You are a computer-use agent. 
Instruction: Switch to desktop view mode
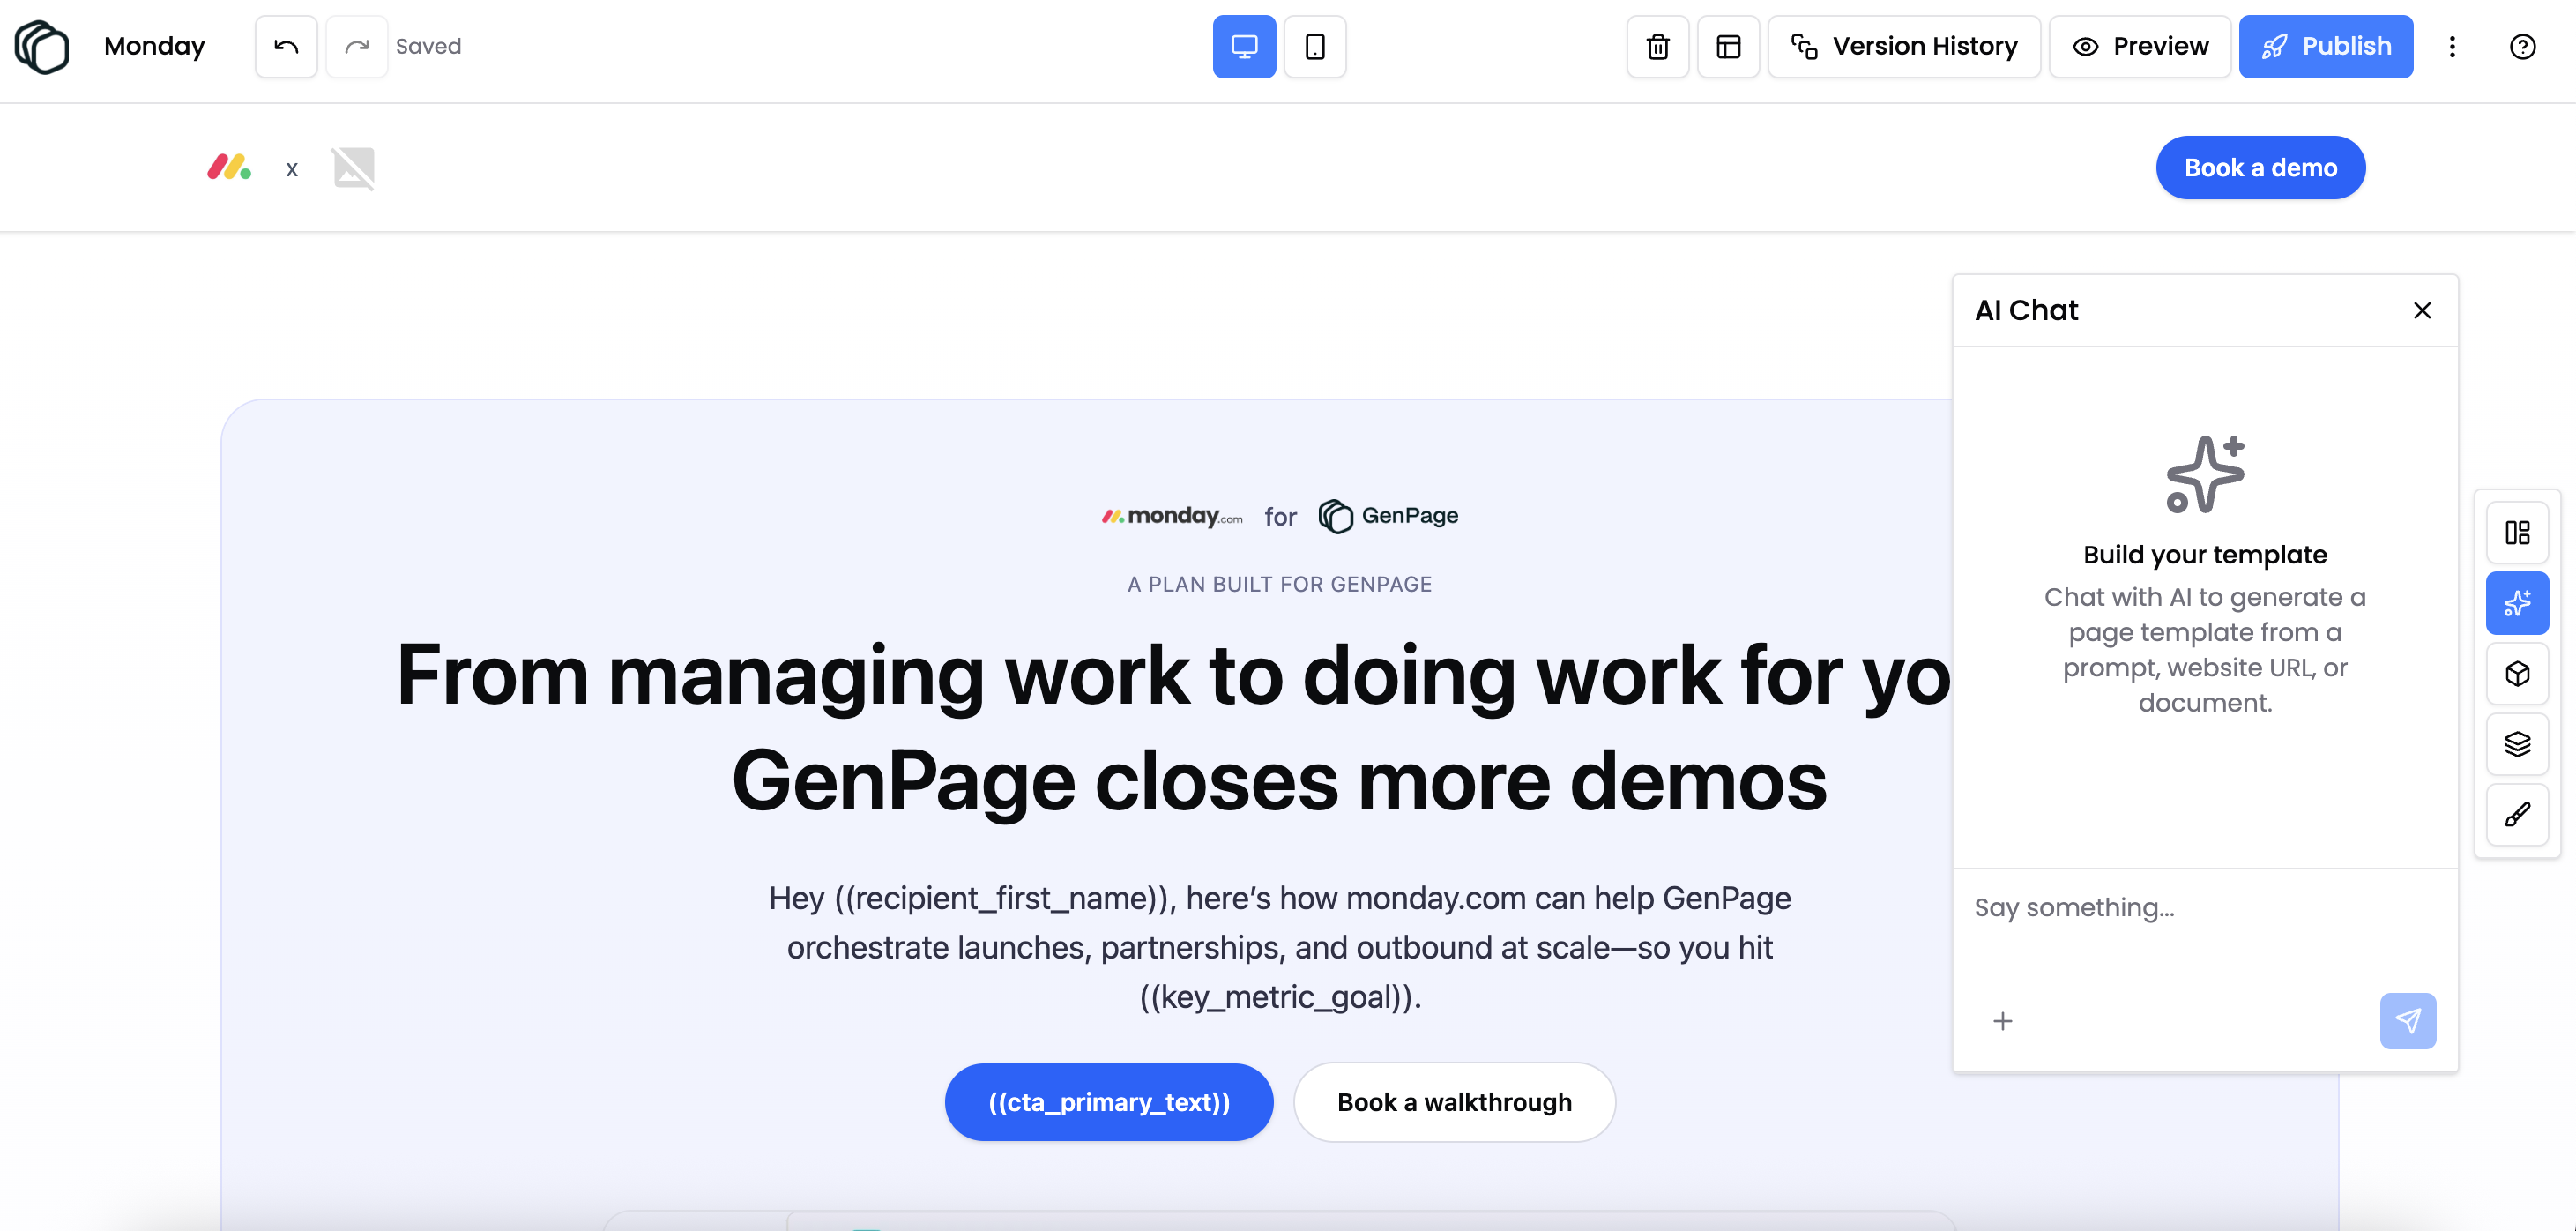(x=1244, y=46)
